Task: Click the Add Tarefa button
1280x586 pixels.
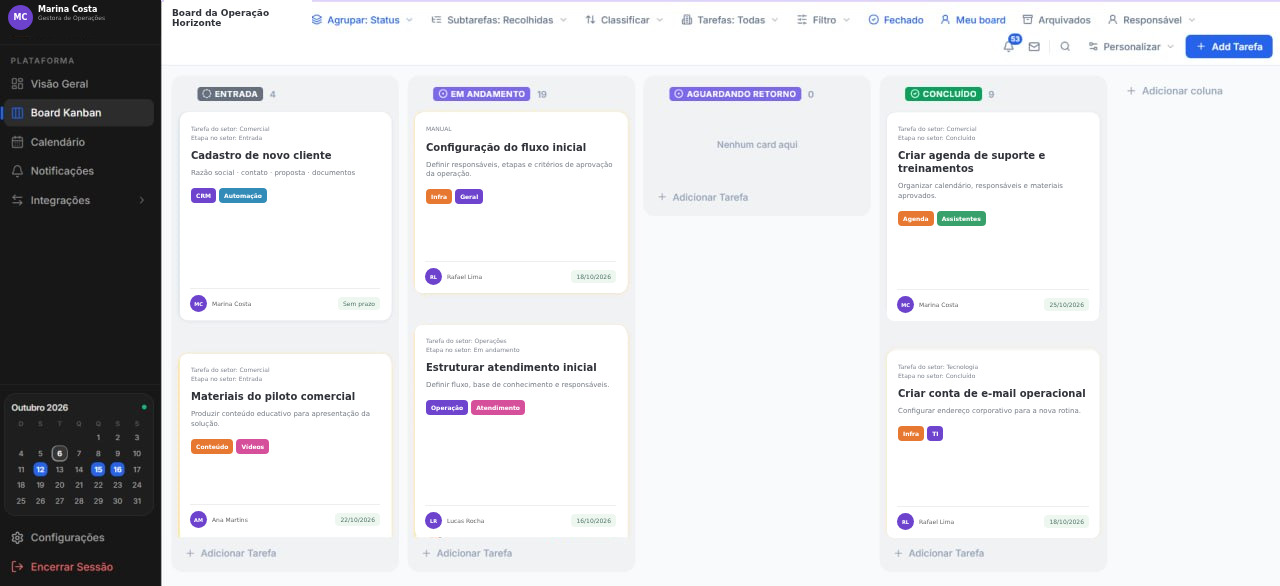Action: tap(1229, 46)
